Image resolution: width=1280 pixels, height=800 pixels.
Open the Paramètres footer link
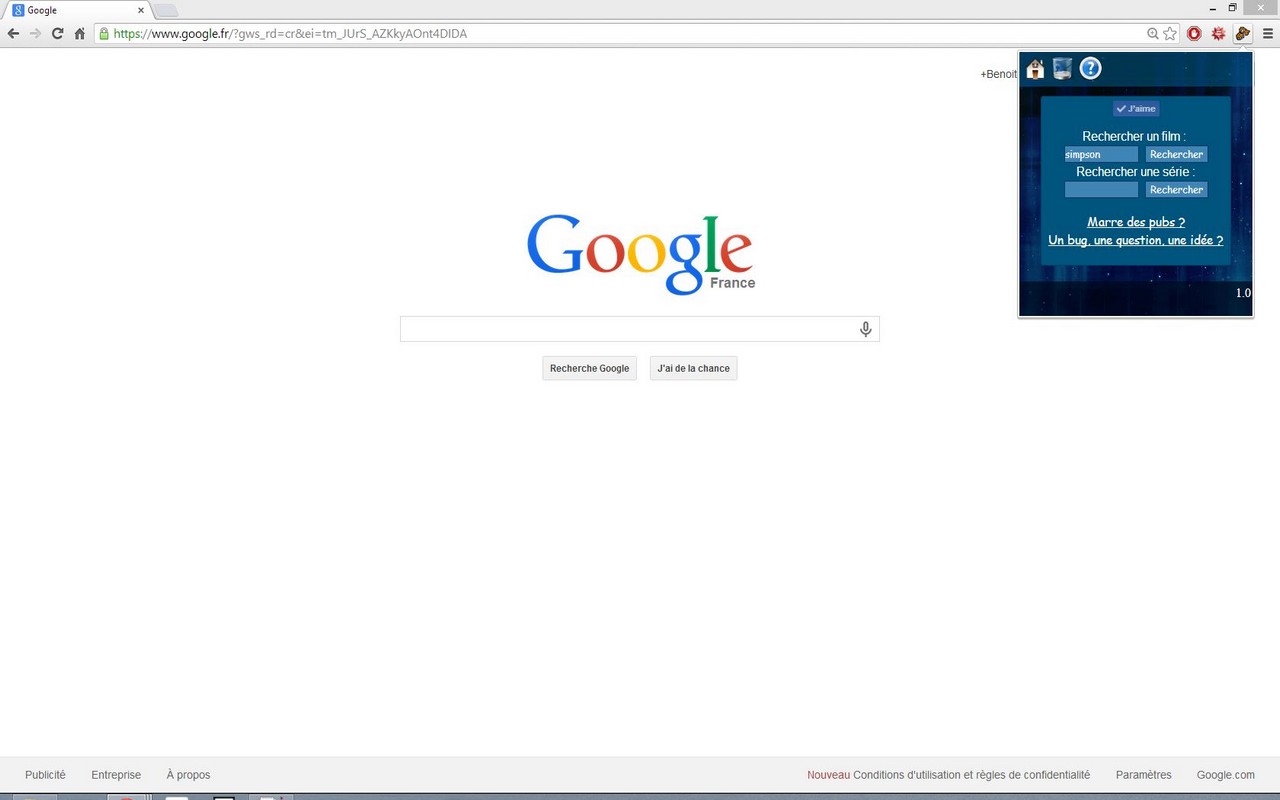click(1143, 775)
